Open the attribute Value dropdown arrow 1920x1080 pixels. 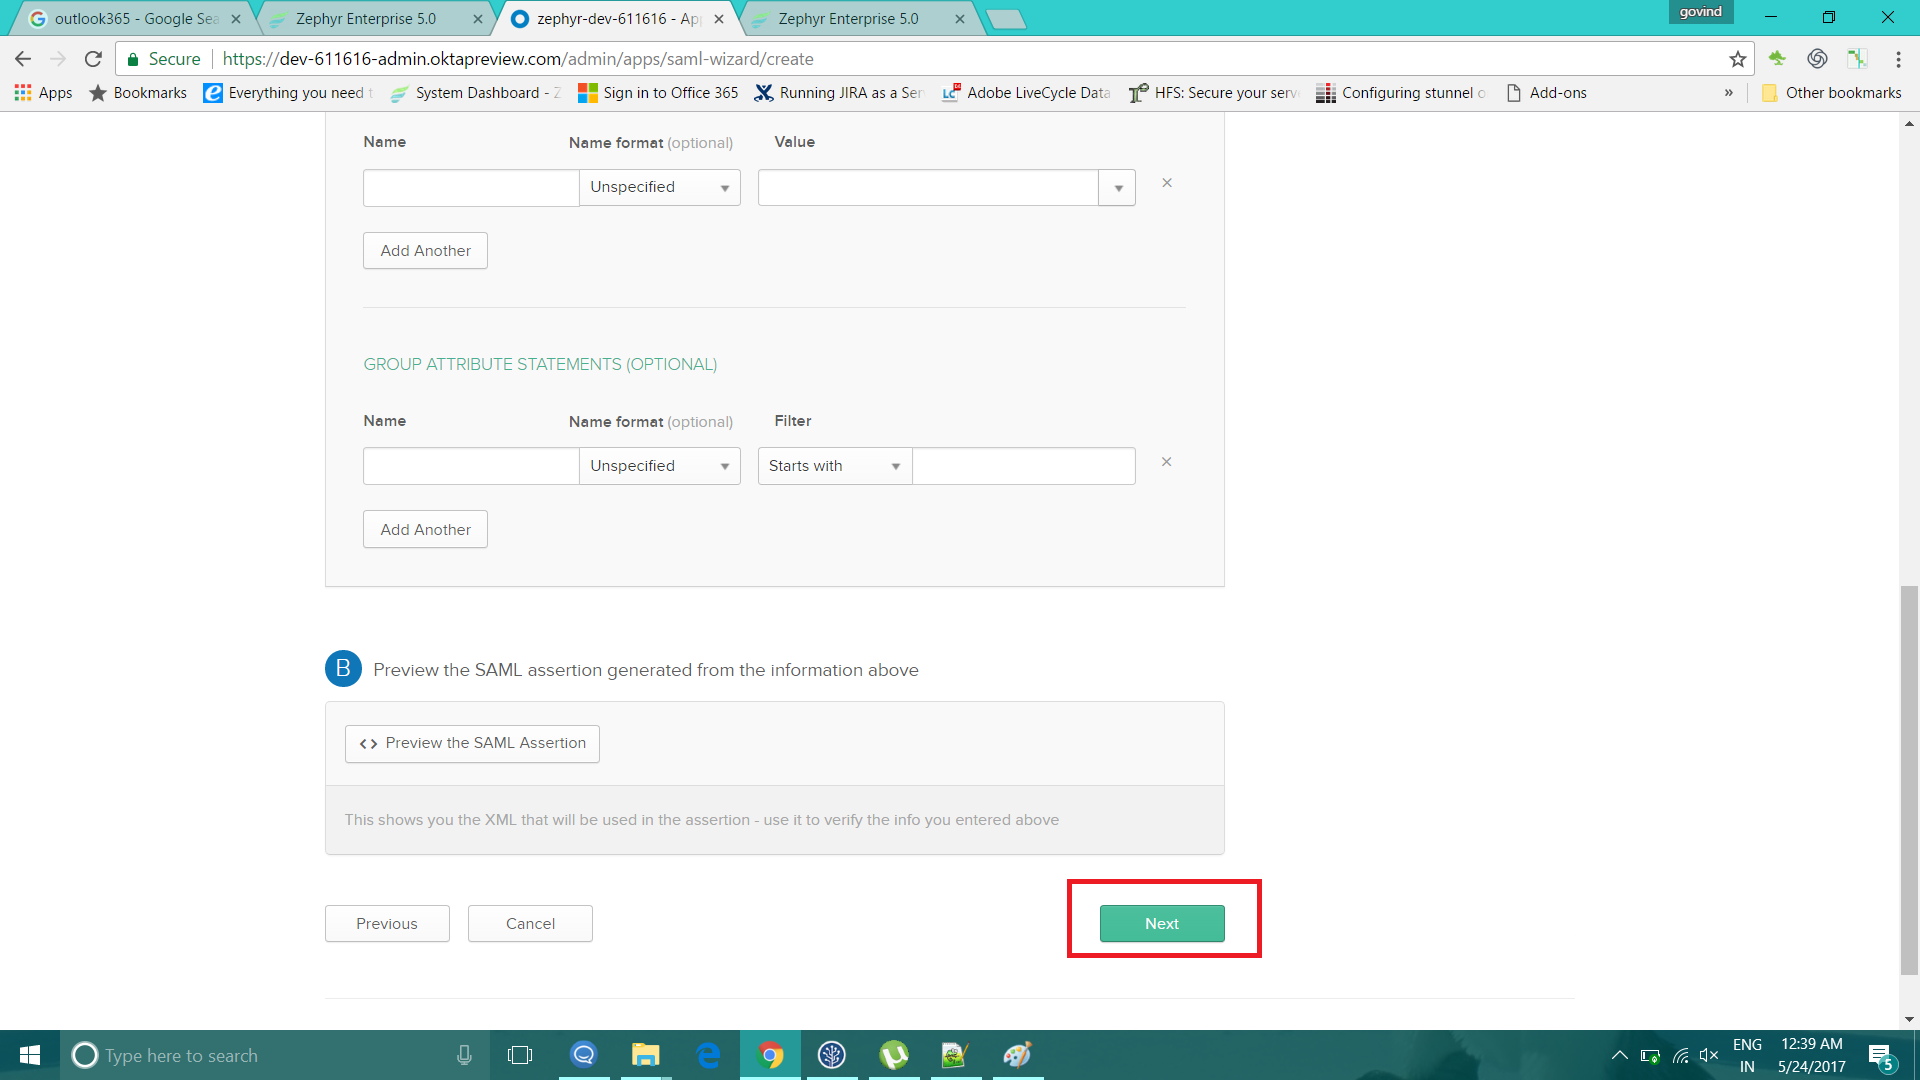pyautogui.click(x=1117, y=188)
